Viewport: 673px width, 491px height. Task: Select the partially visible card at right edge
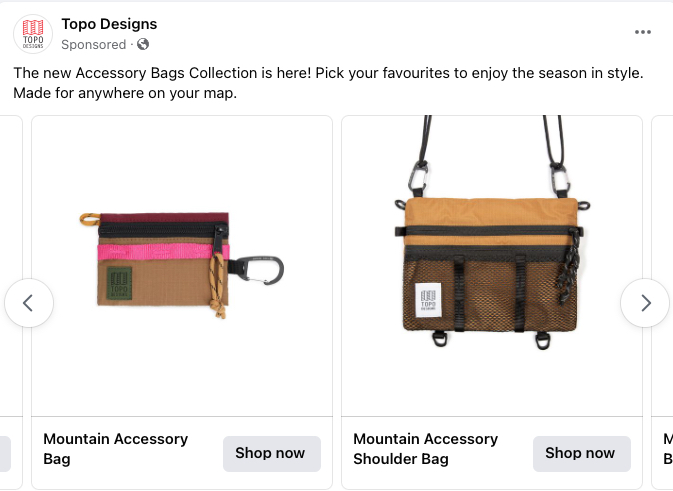pyautogui.click(x=663, y=300)
